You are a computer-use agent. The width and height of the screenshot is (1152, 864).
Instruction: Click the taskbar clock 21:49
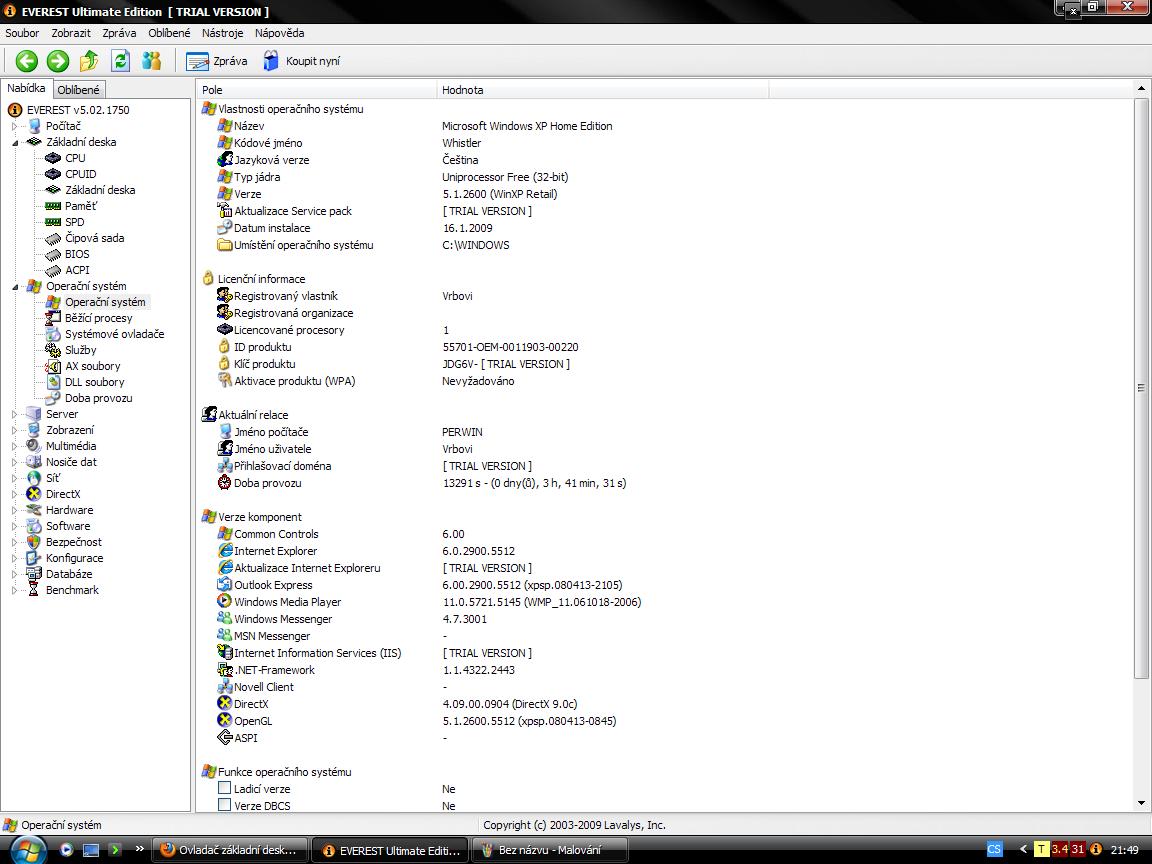(1125, 850)
